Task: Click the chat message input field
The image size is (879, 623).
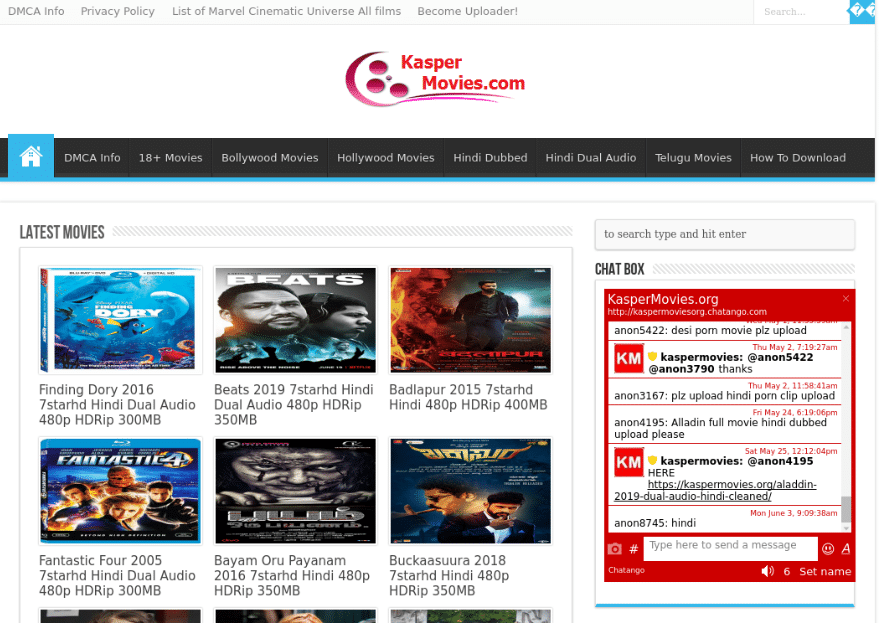Action: click(730, 548)
